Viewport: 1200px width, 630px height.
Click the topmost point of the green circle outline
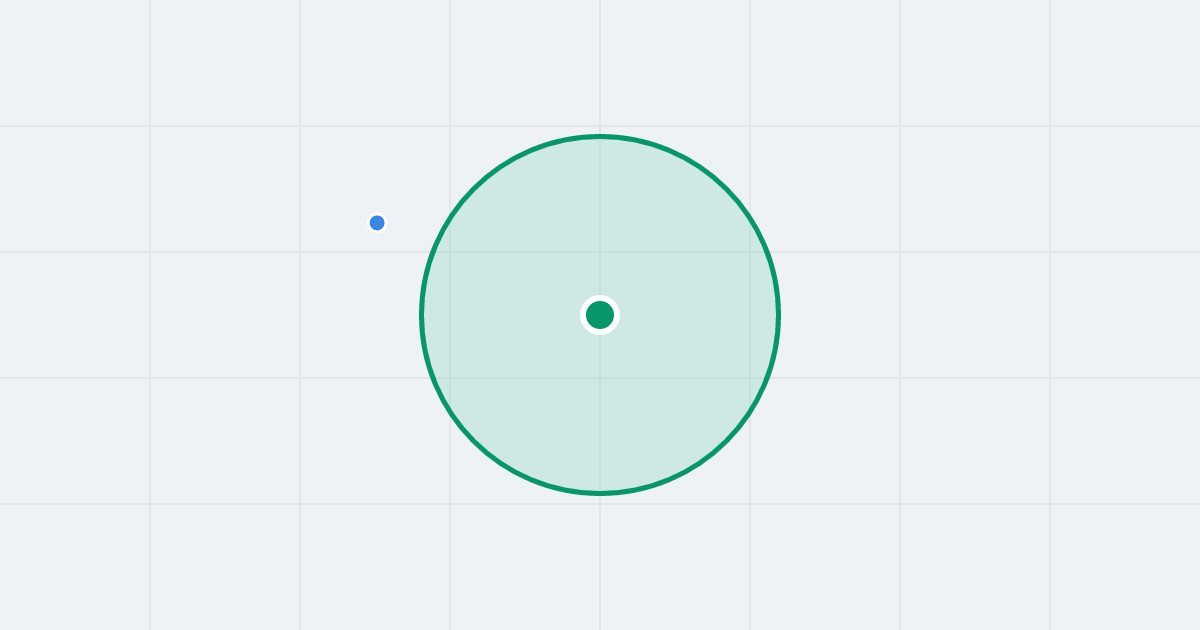600,136
